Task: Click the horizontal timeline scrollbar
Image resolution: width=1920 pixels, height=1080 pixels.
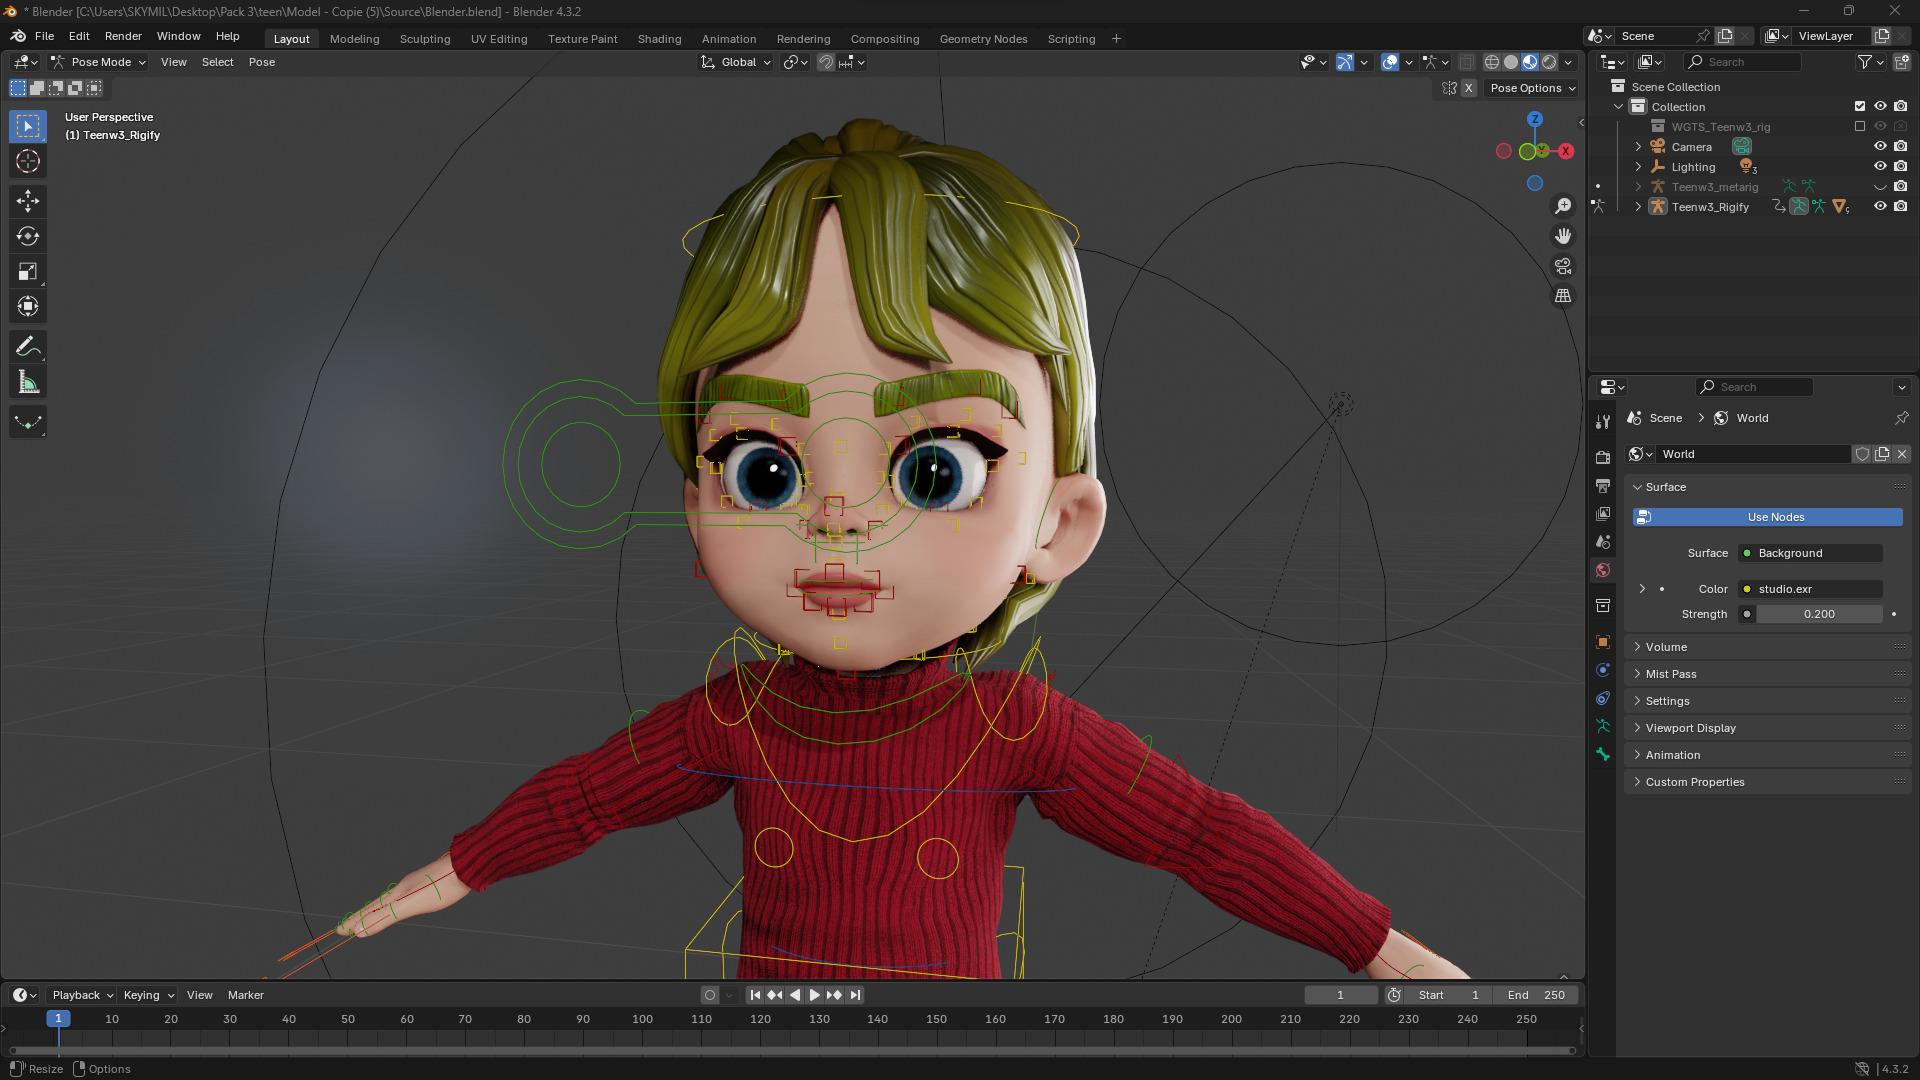Action: point(791,1050)
